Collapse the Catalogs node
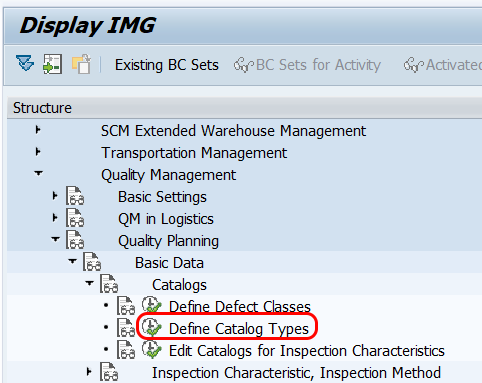The height and width of the screenshot is (383, 482). coord(89,283)
